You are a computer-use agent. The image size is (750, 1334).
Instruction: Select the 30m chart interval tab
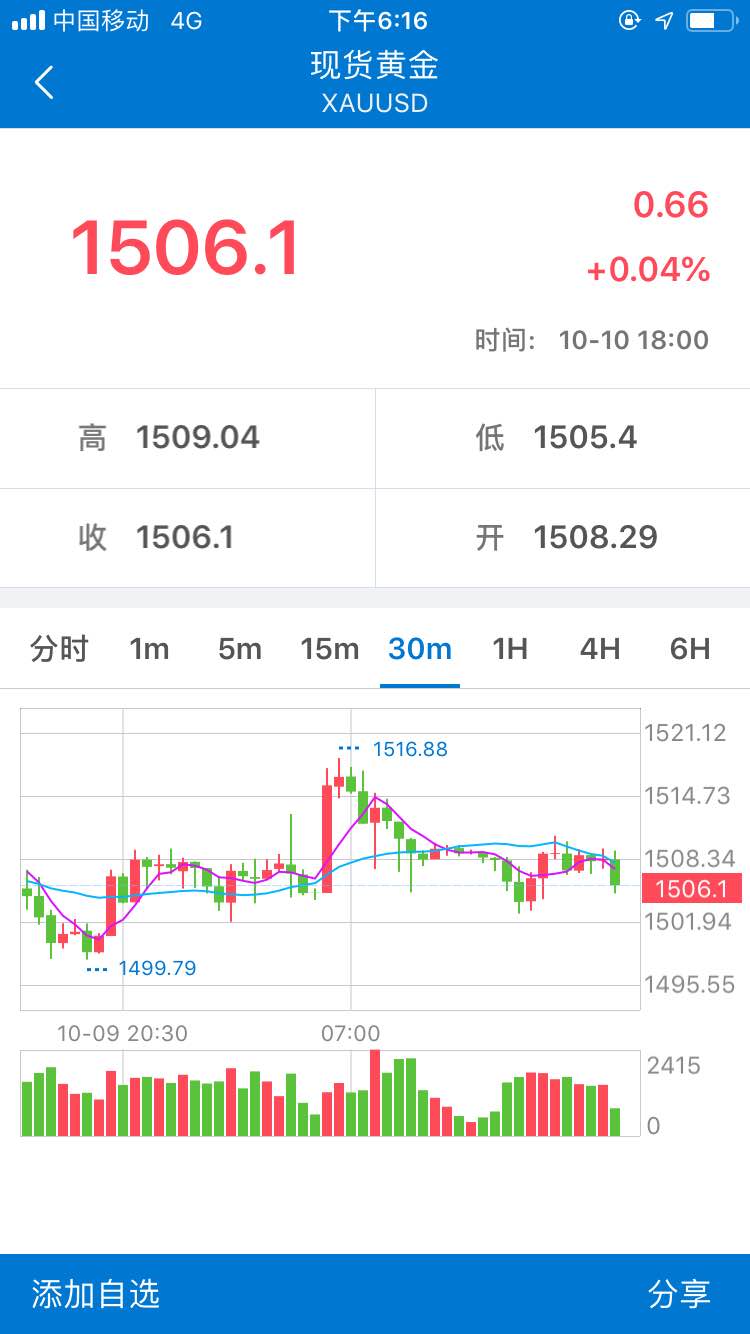[420, 649]
